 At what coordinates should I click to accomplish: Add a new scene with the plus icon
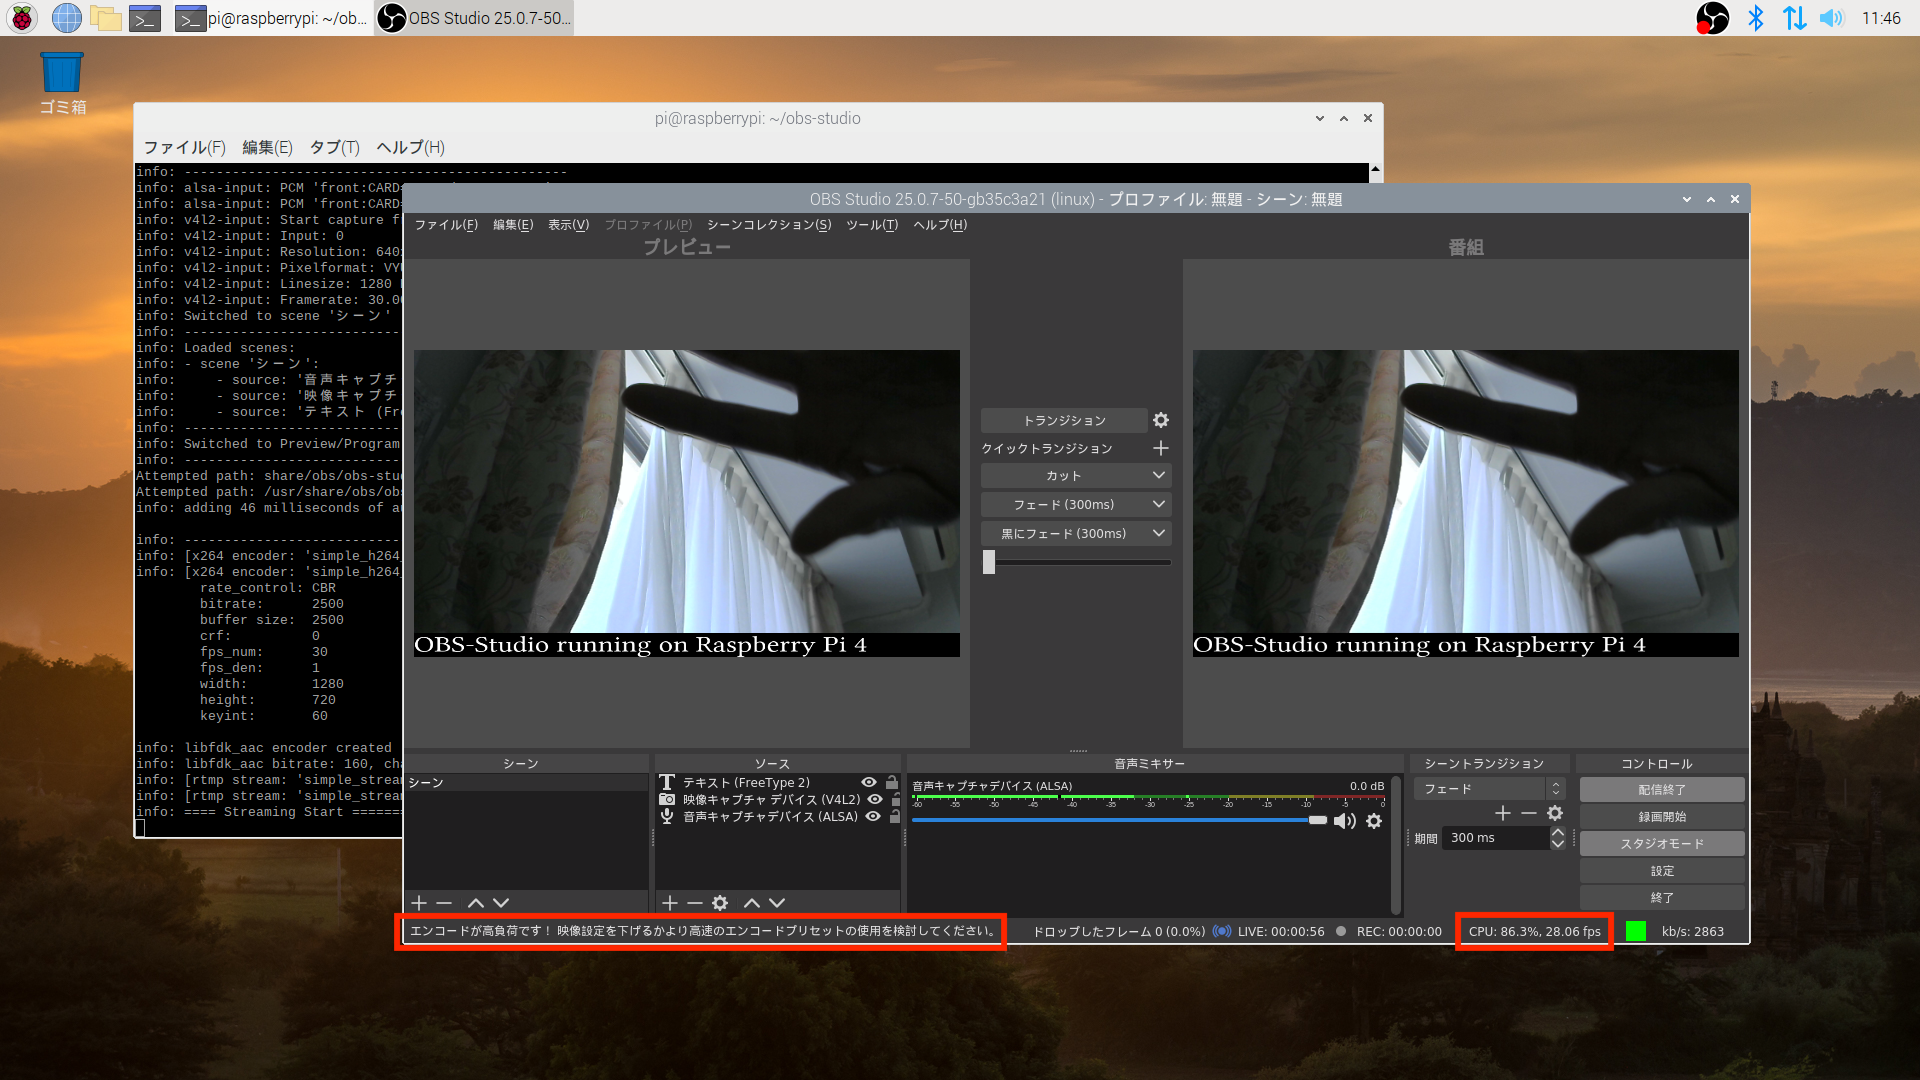click(x=419, y=903)
